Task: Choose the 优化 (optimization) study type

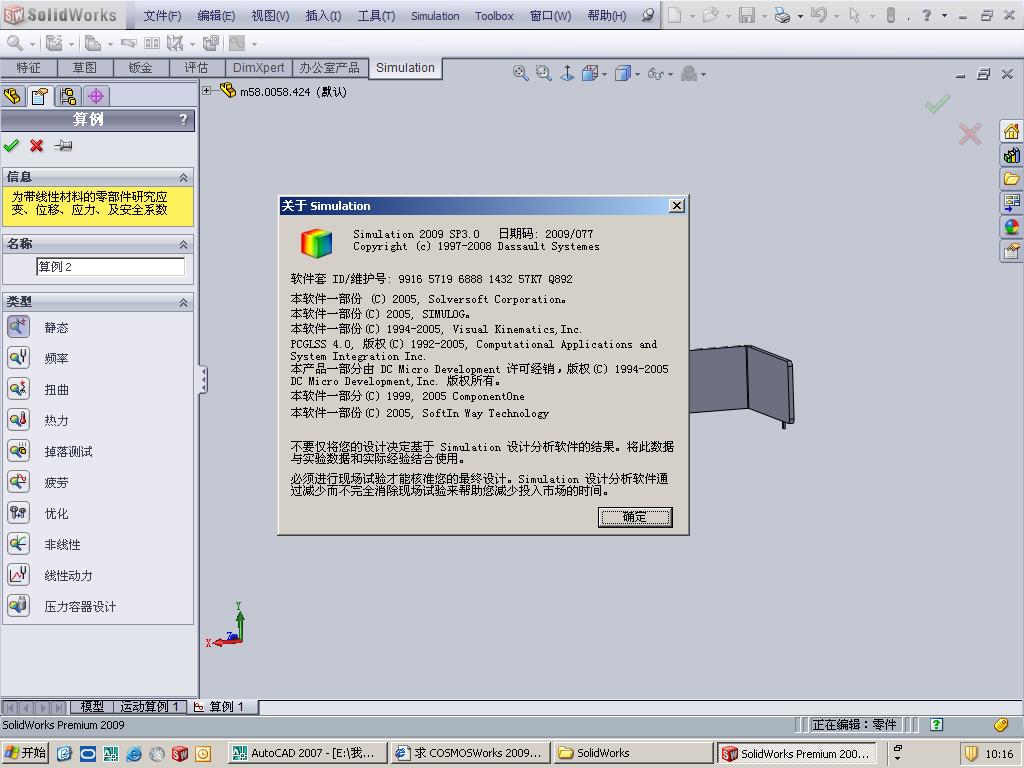Action: (18, 513)
